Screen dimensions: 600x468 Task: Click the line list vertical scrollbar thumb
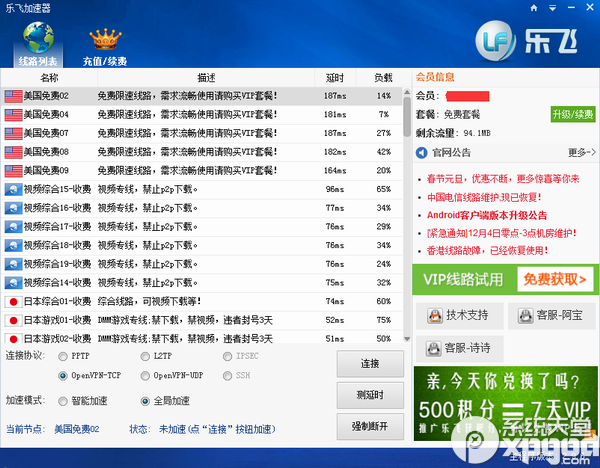click(407, 117)
